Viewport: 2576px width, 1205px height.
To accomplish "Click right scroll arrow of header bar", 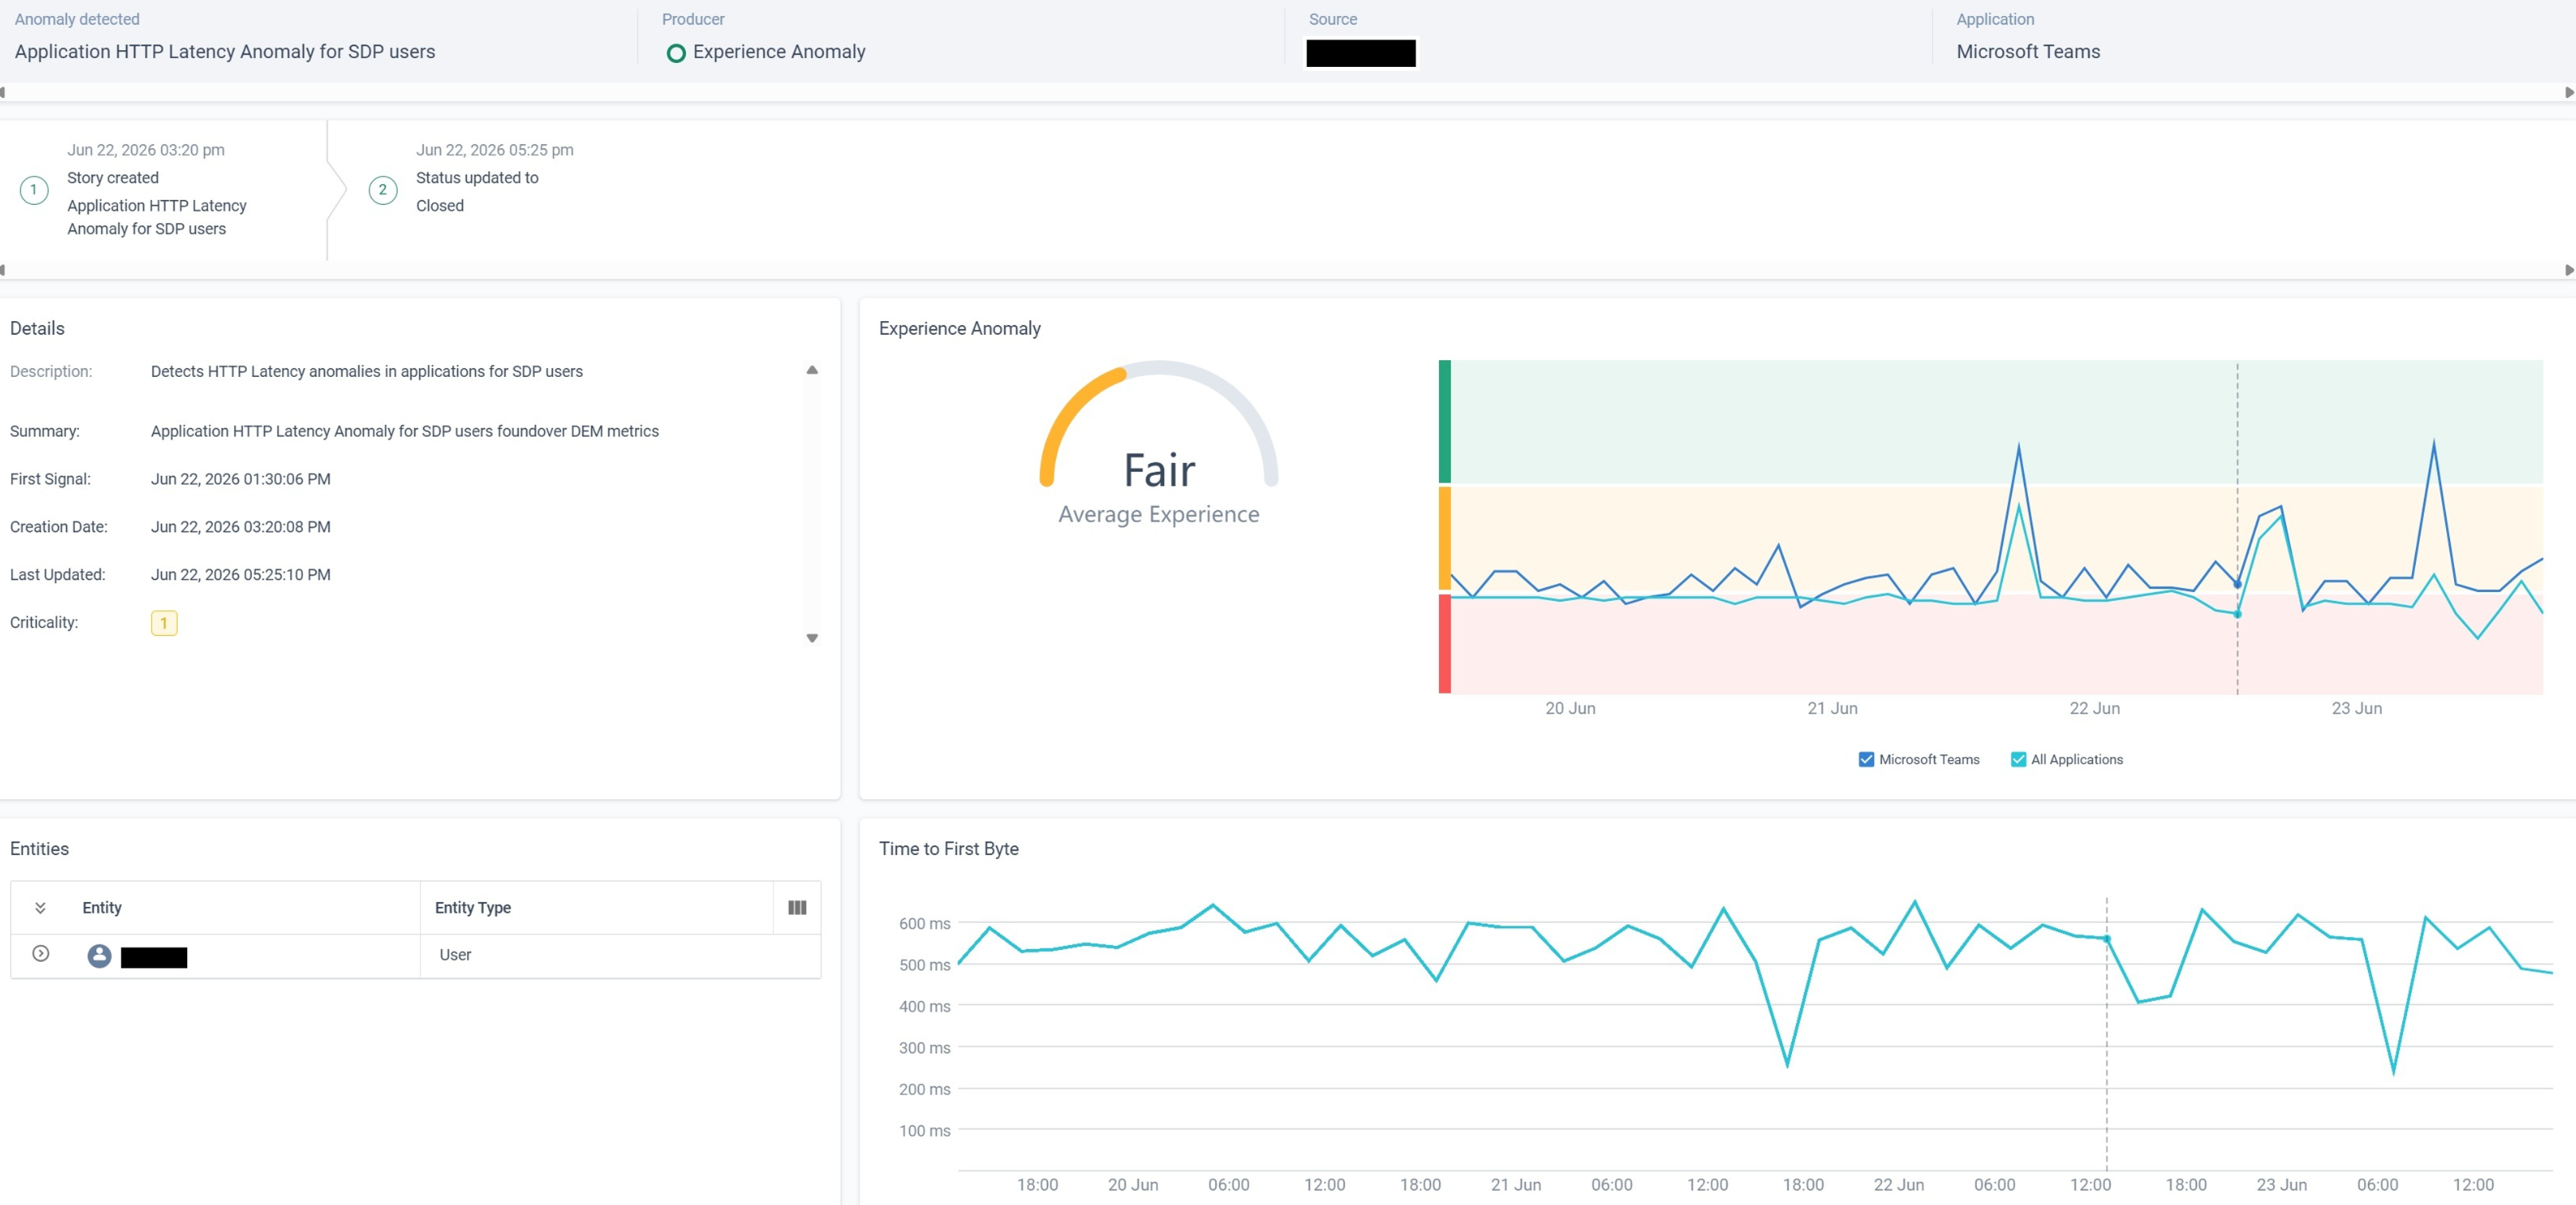I will pos(2569,92).
